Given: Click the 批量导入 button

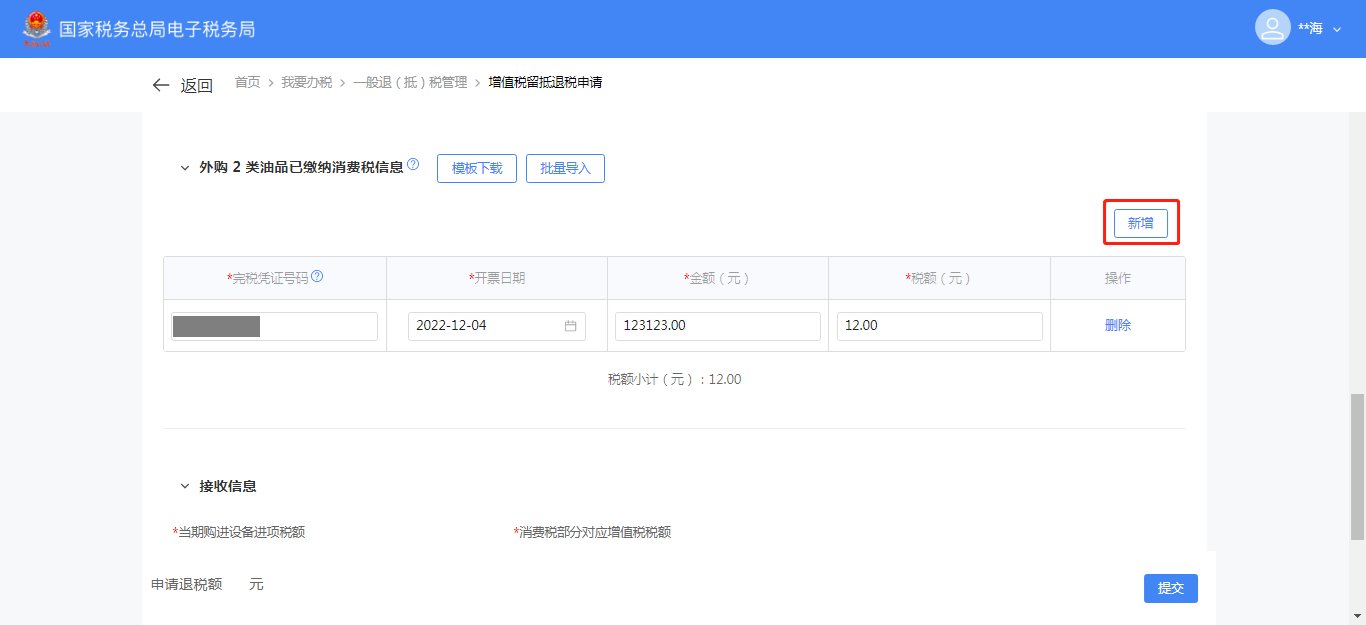Looking at the screenshot, I should [x=565, y=169].
